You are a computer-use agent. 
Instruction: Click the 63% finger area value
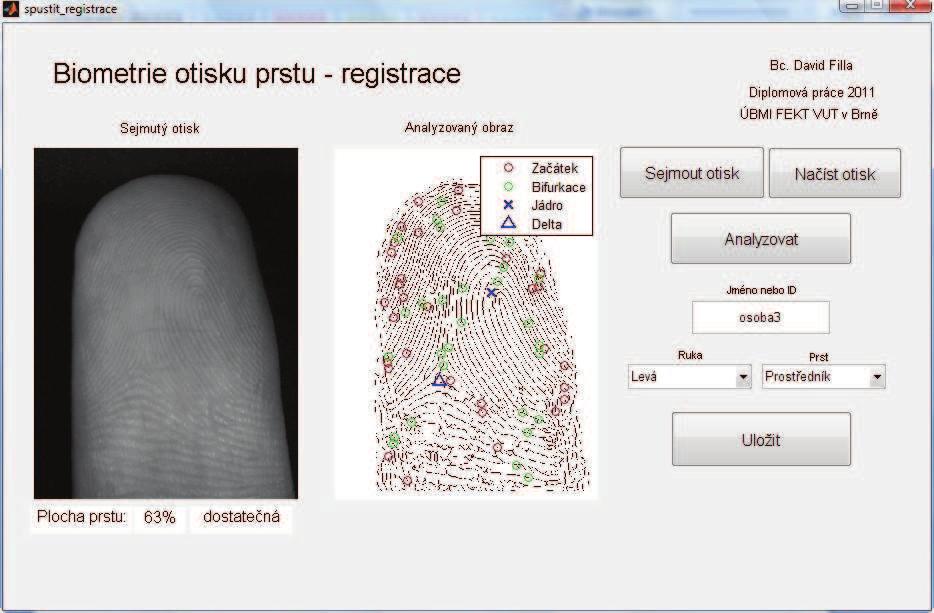(160, 517)
